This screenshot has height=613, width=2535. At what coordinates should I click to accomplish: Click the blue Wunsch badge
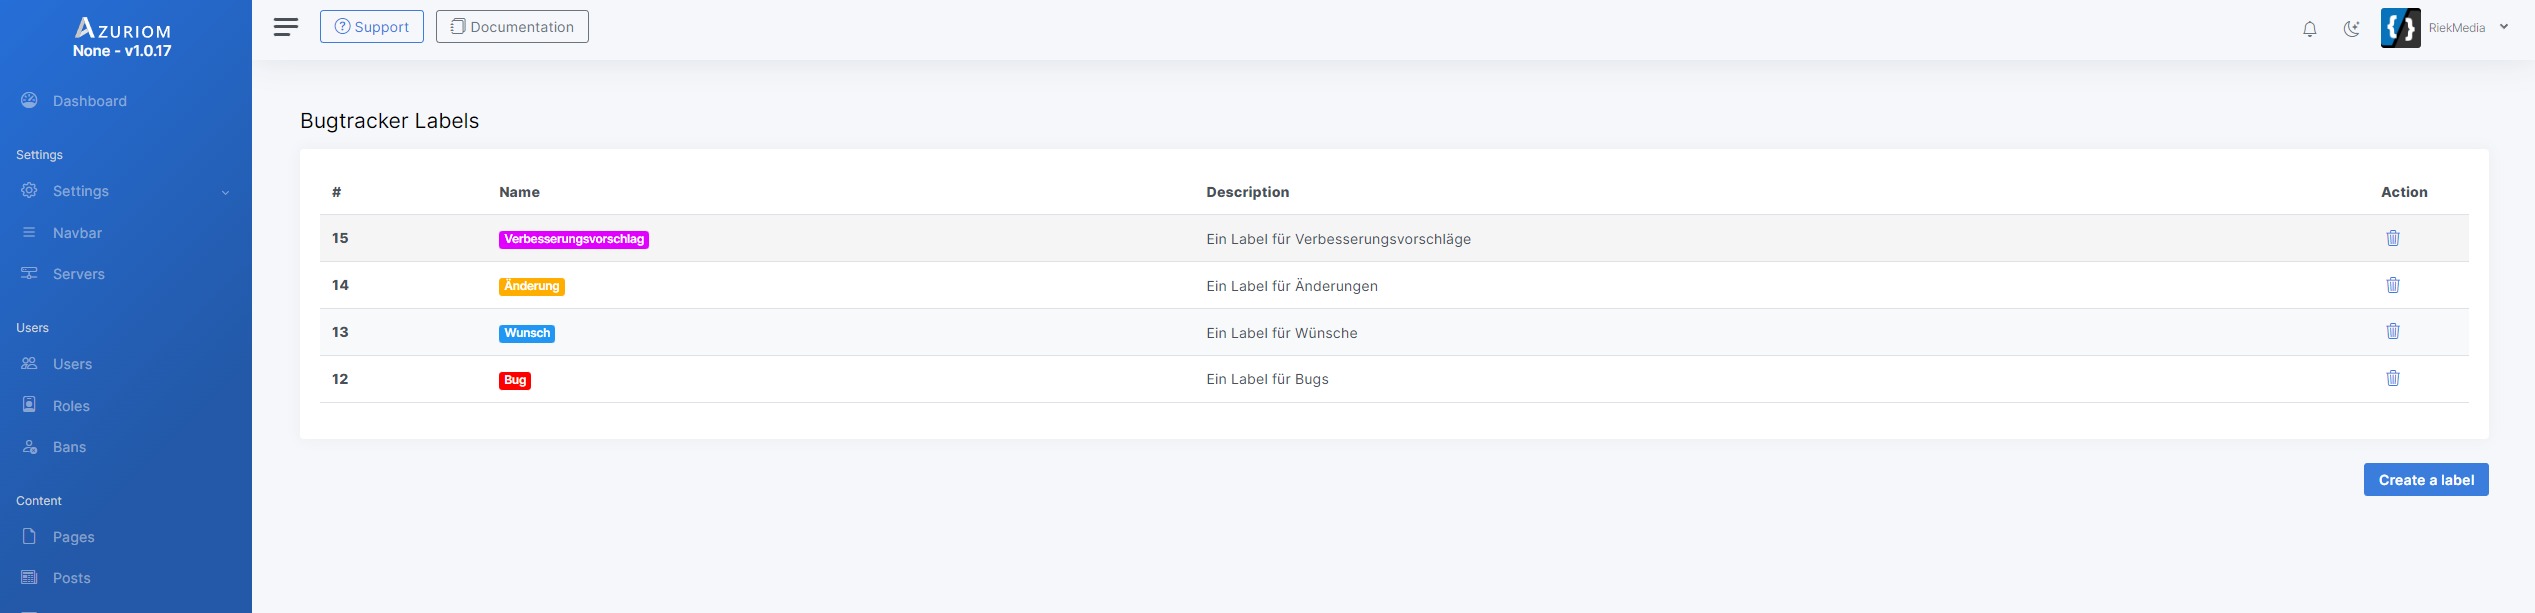pos(527,333)
